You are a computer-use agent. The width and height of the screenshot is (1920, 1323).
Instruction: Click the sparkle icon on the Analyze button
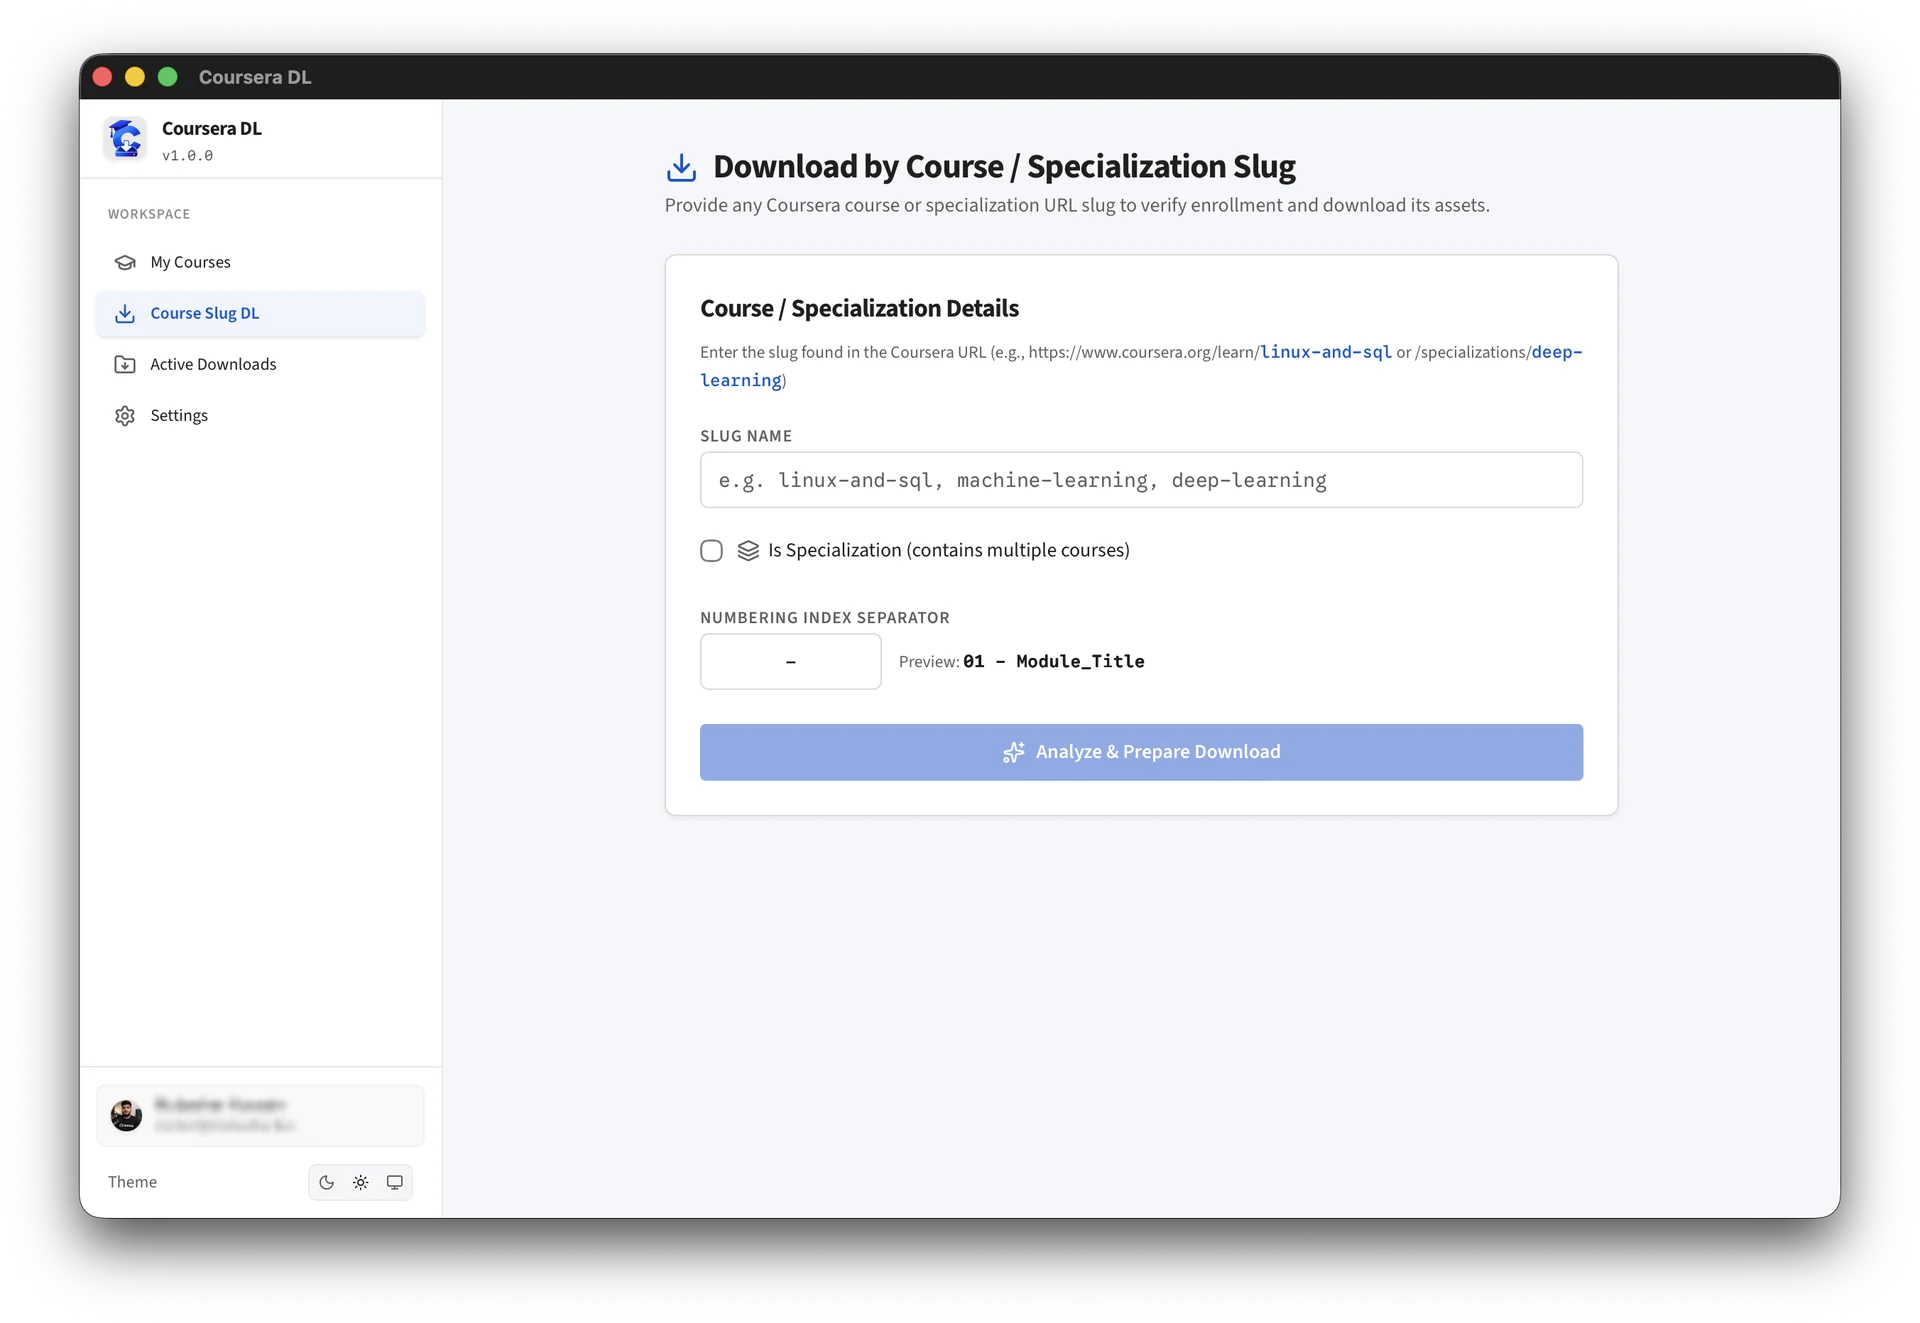[1014, 752]
